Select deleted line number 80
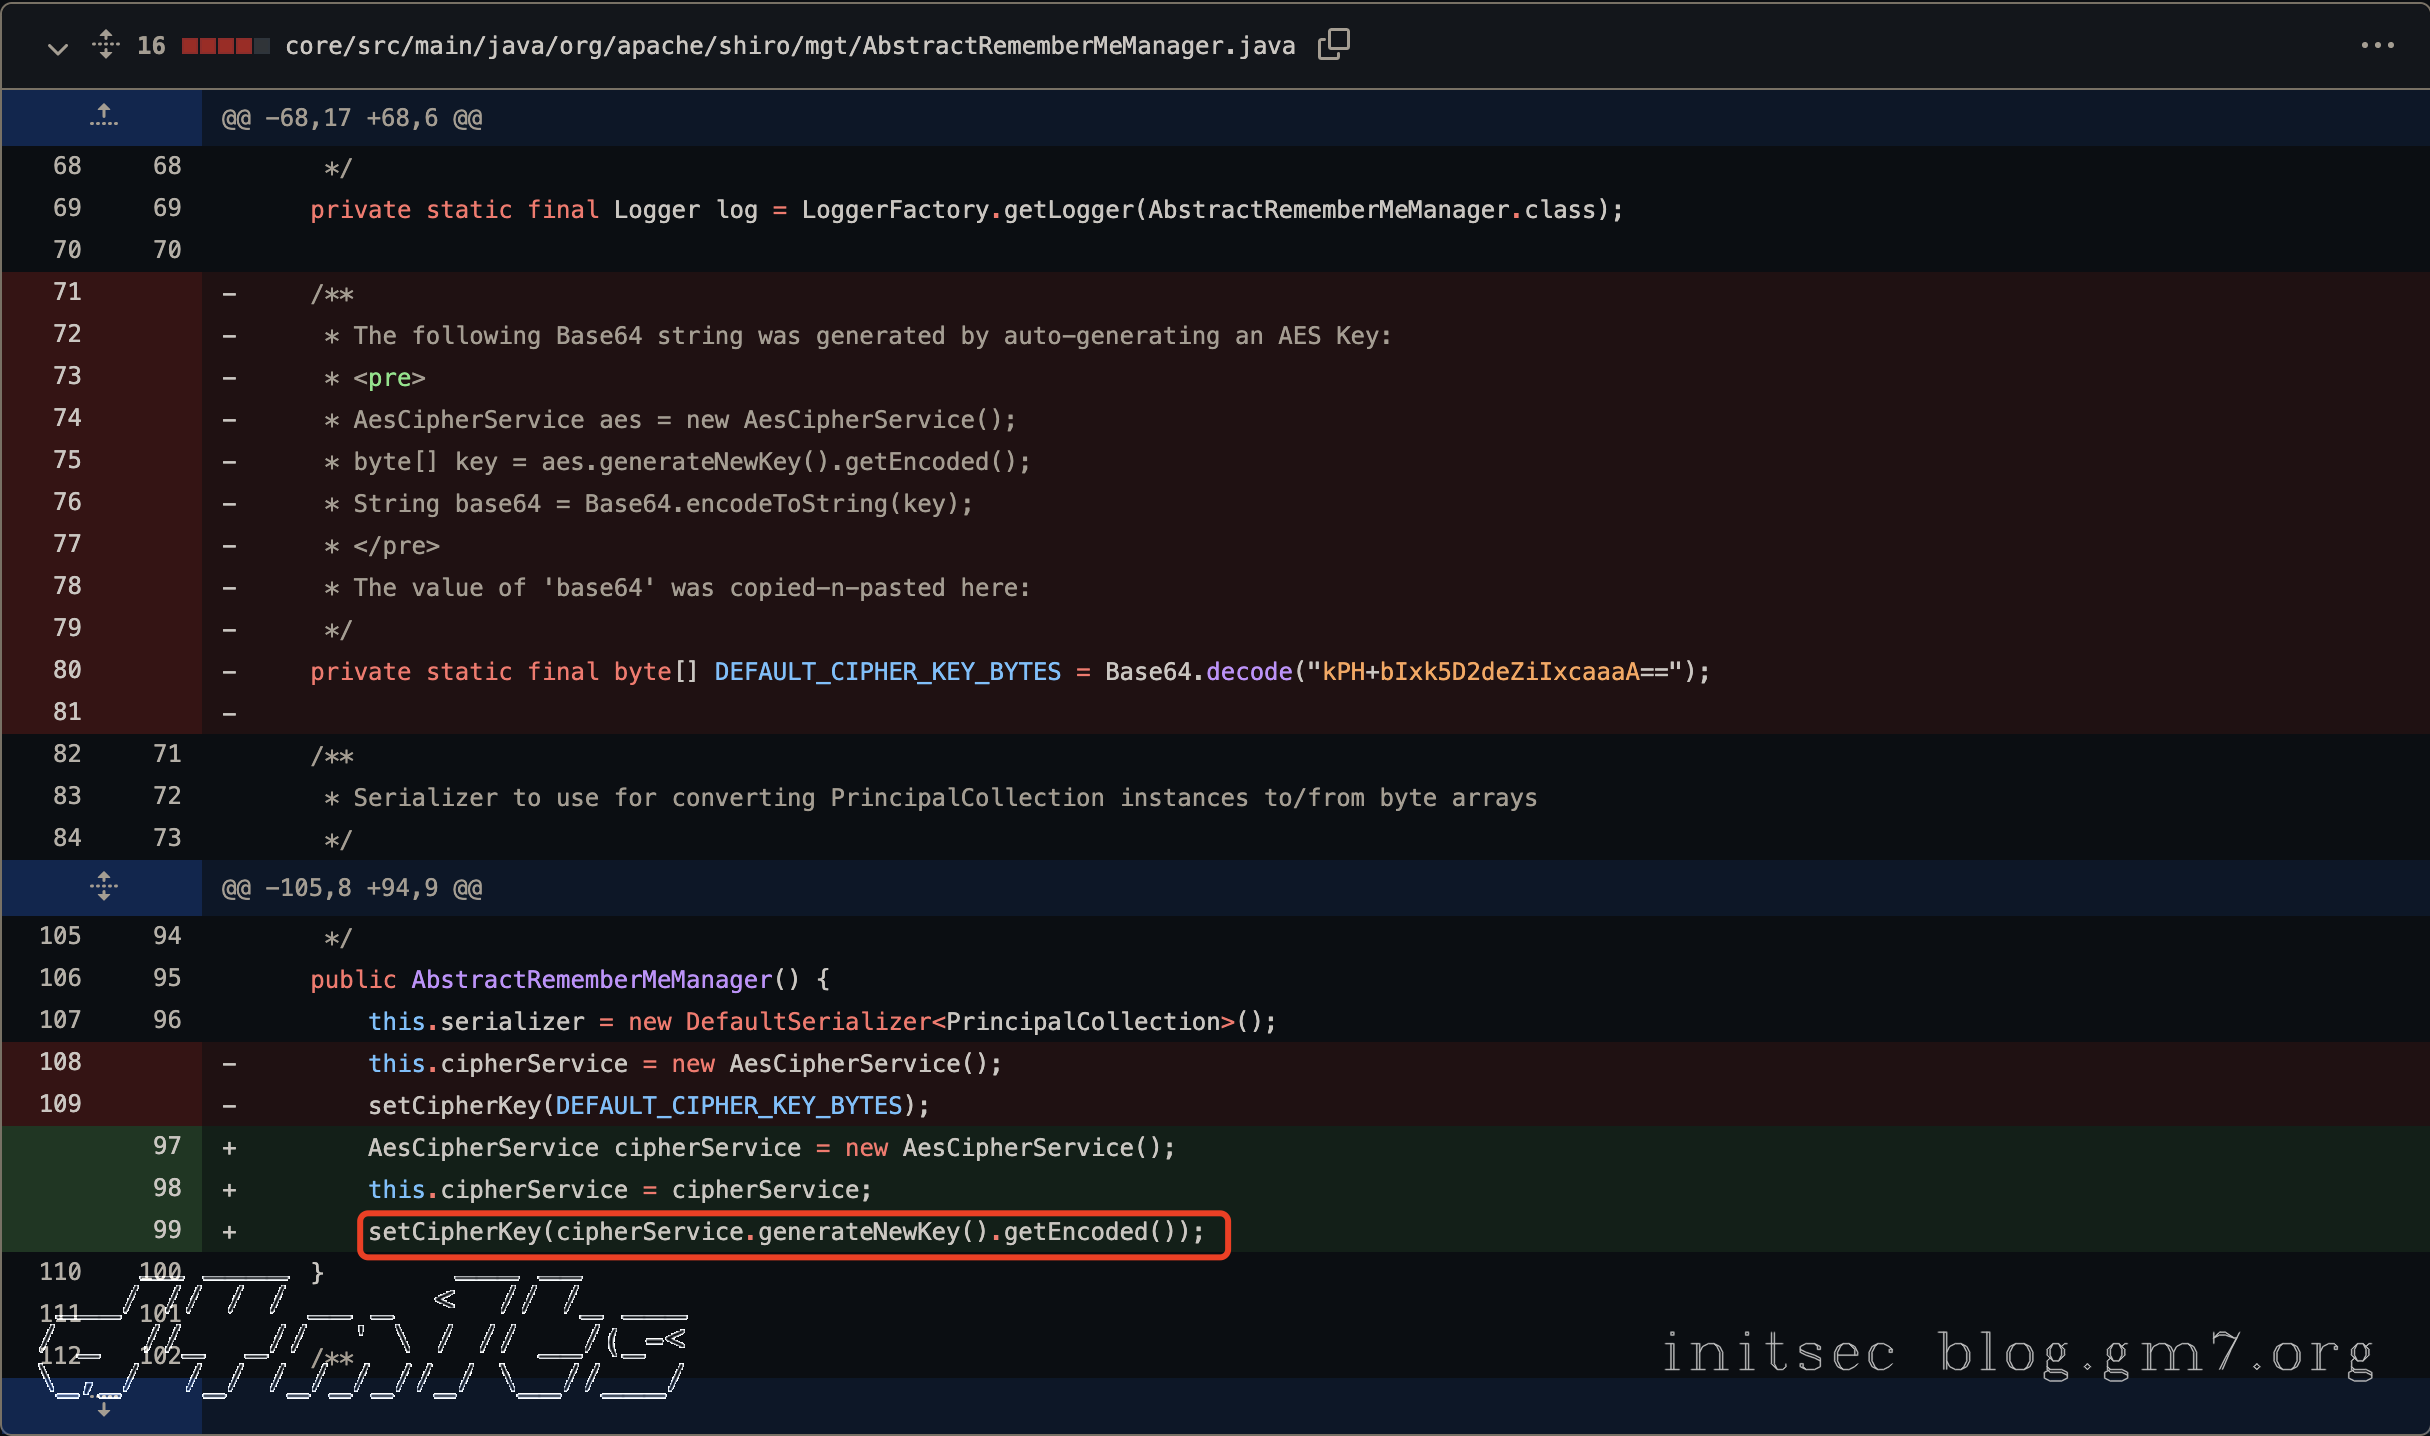This screenshot has width=2430, height=1436. click(67, 670)
